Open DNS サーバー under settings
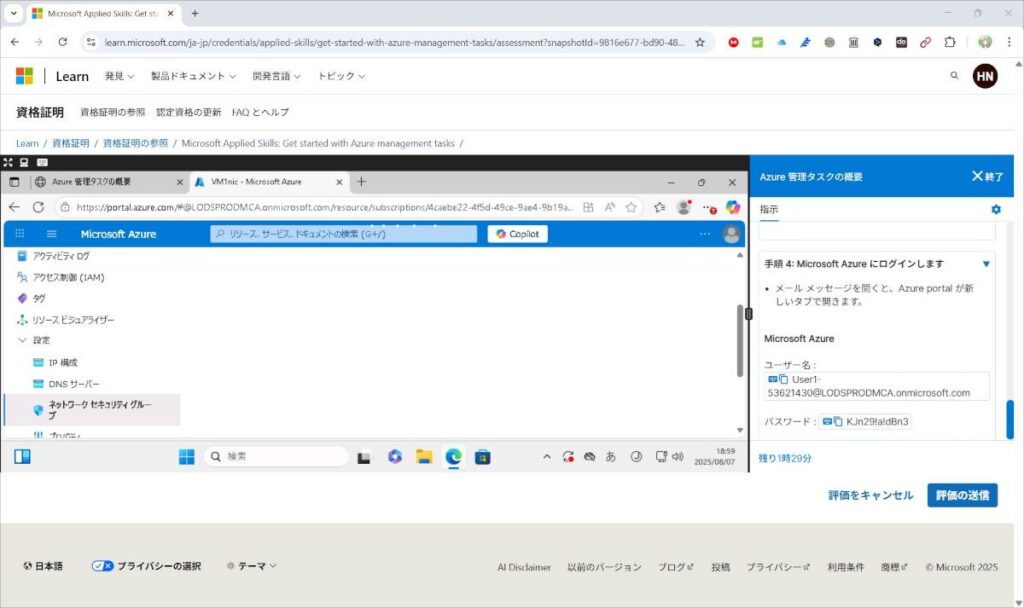The height and width of the screenshot is (608, 1024). 66,384
